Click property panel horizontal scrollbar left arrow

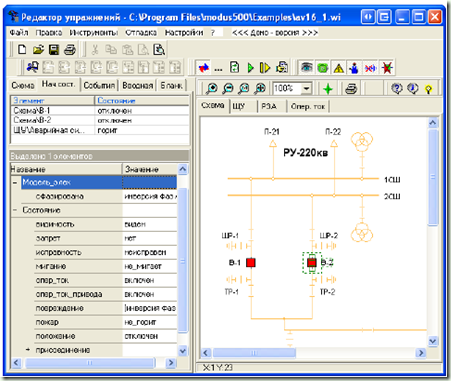[17, 363]
